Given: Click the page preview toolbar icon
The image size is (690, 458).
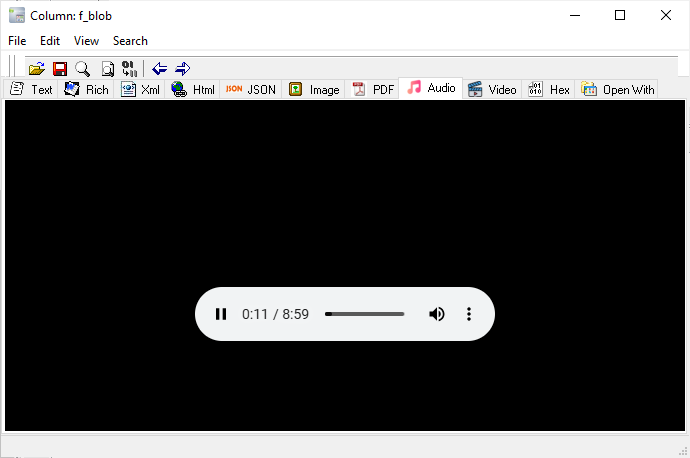Looking at the screenshot, I should coord(106,68).
